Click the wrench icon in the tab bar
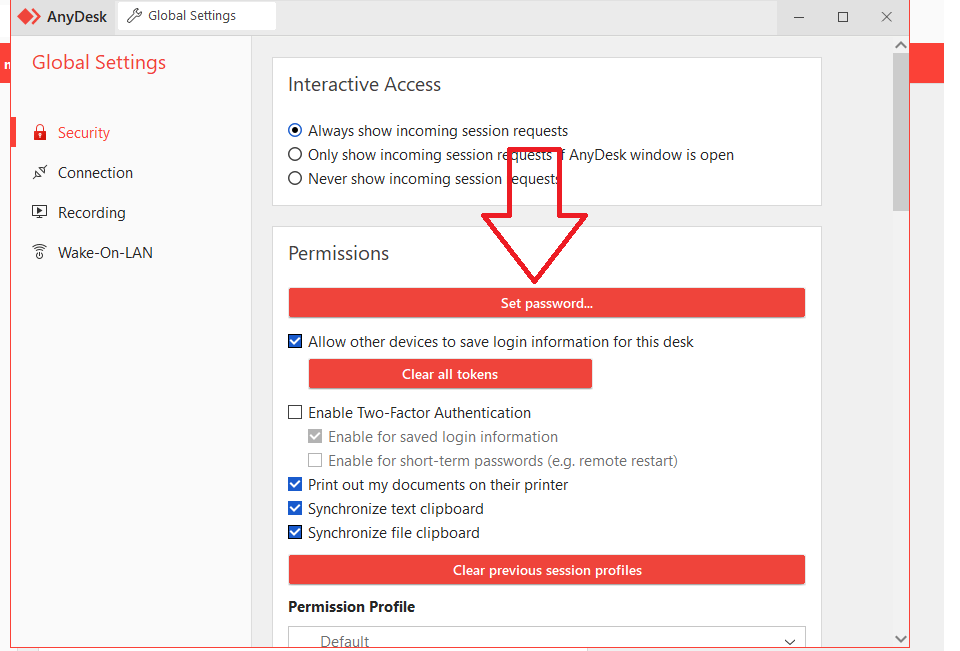960x651 pixels. (133, 15)
